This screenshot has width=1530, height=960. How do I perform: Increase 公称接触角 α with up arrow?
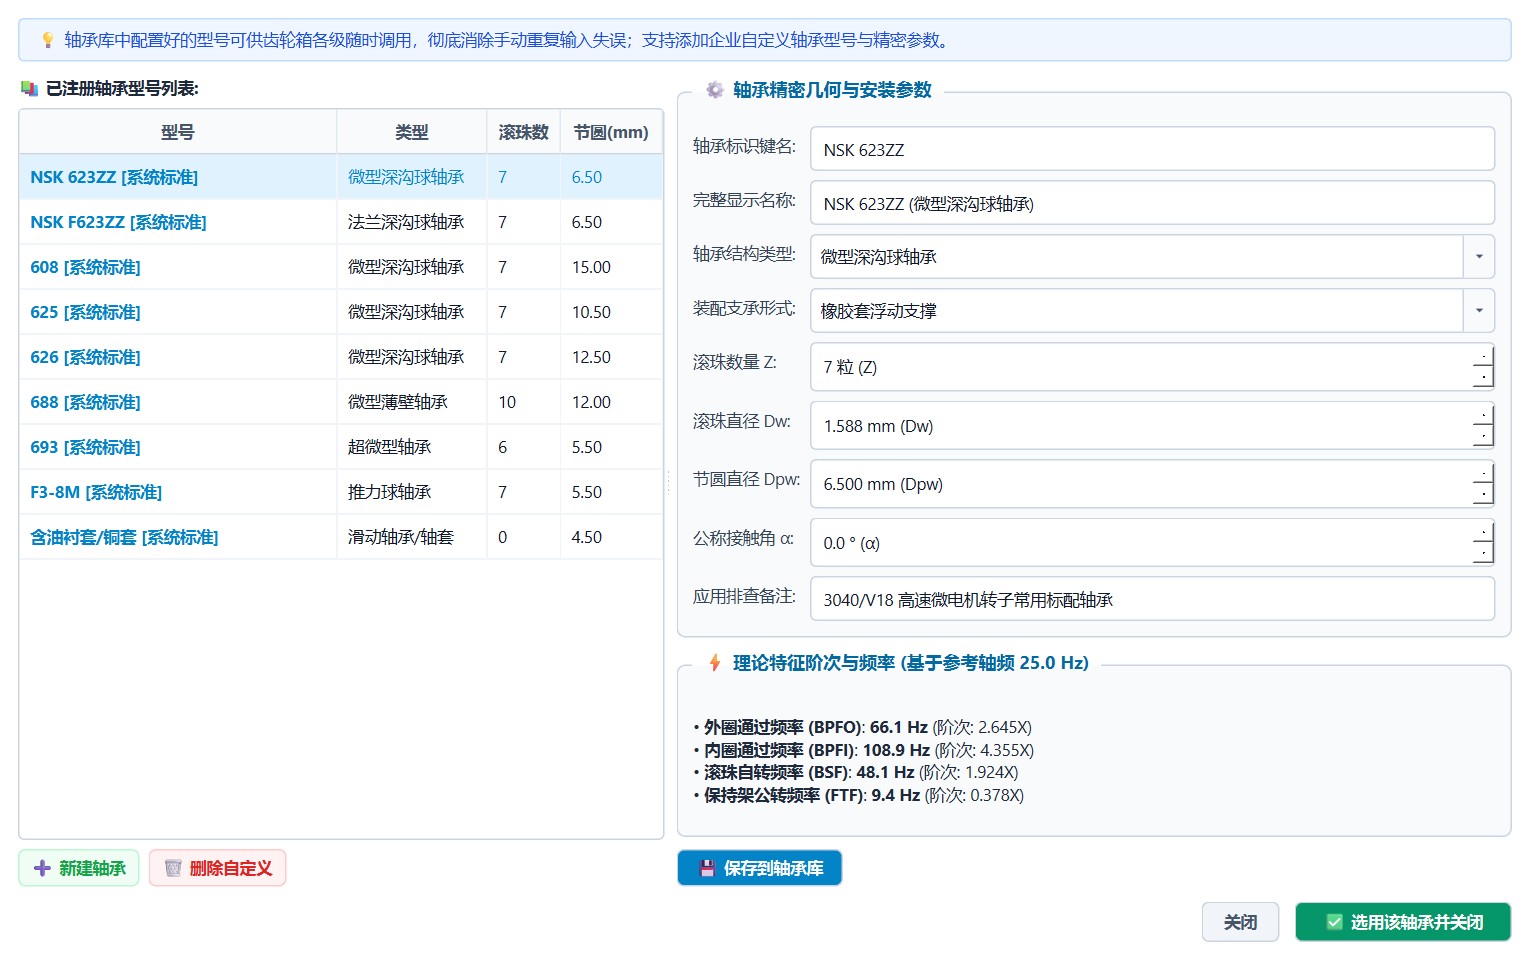[1483, 532]
